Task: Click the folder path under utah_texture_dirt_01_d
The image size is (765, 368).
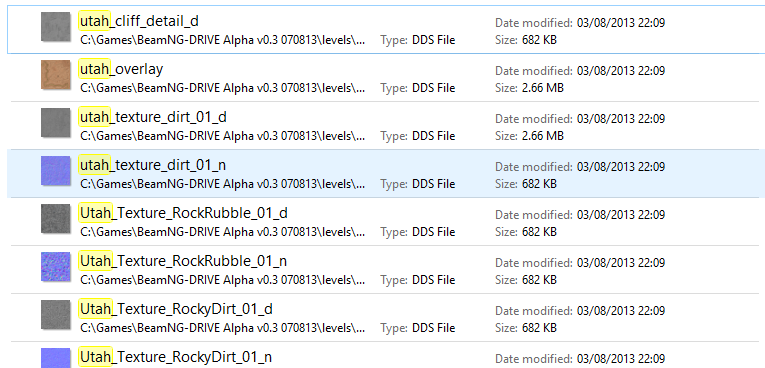Action: tap(223, 136)
